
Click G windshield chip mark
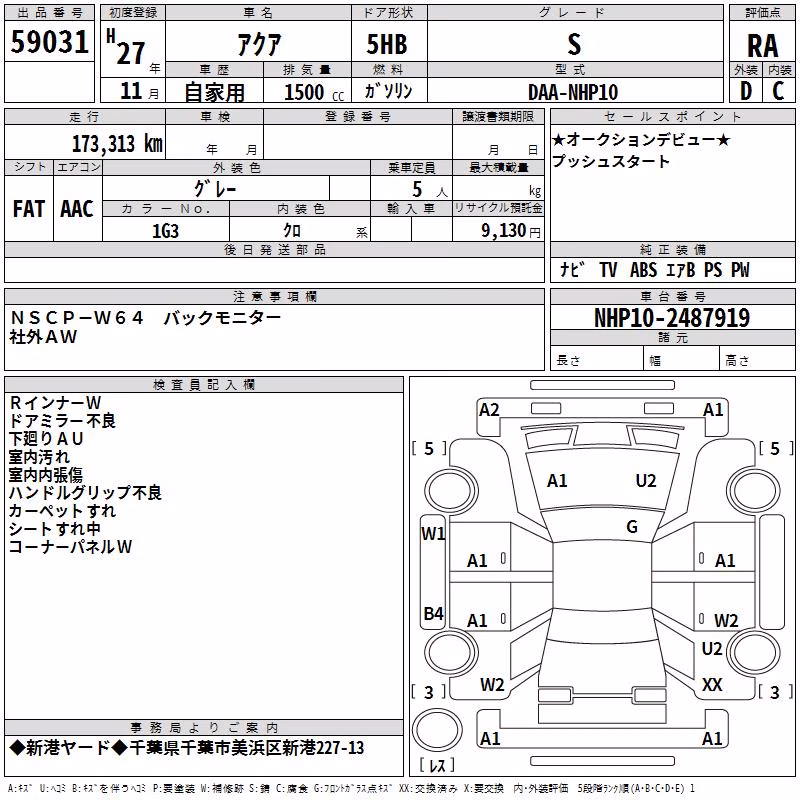click(x=632, y=526)
